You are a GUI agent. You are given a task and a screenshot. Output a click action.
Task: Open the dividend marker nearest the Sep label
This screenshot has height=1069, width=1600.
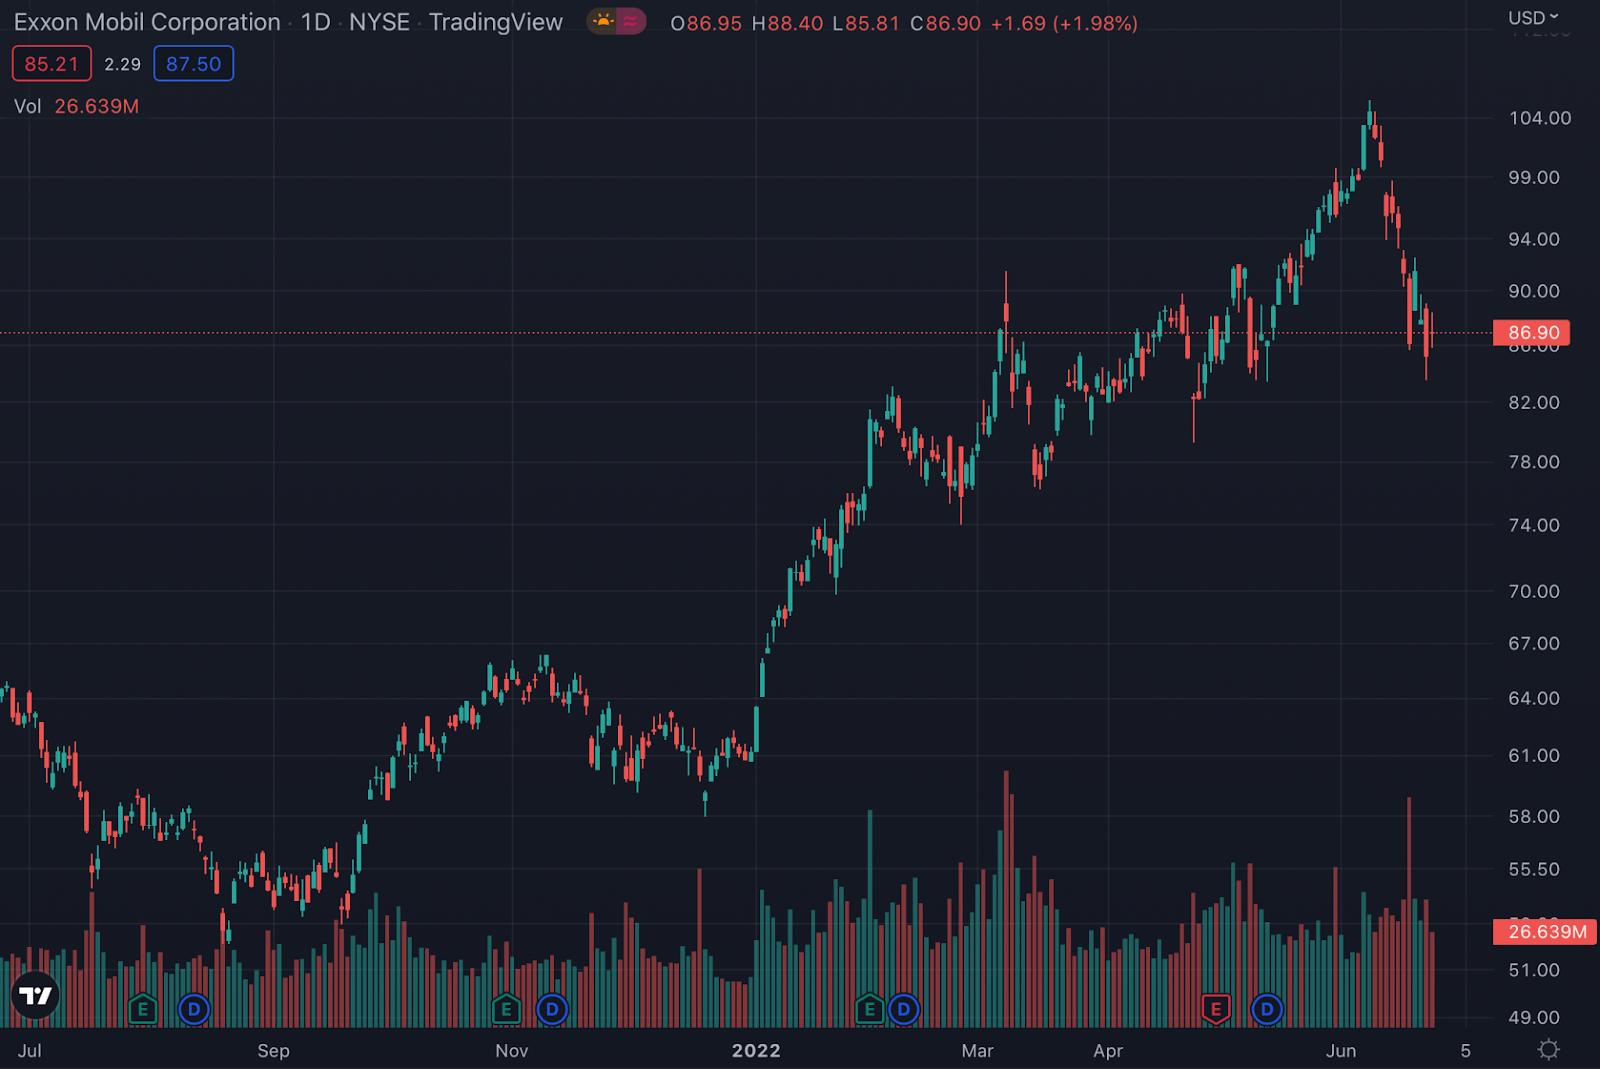[x=194, y=1009]
